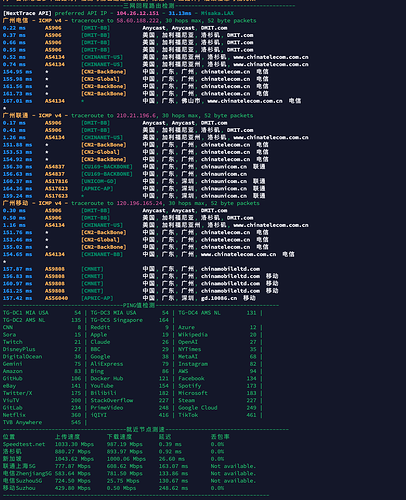Click the AS56040 ASN entry
The image size is (406, 500).
pyautogui.click(x=56, y=298)
